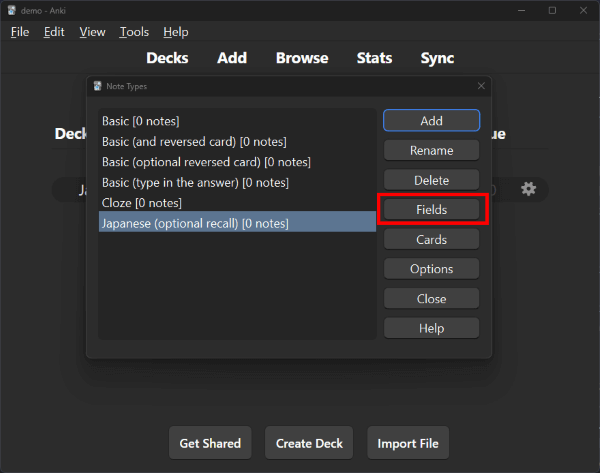
Task: Open the Help menu
Action: (x=176, y=32)
